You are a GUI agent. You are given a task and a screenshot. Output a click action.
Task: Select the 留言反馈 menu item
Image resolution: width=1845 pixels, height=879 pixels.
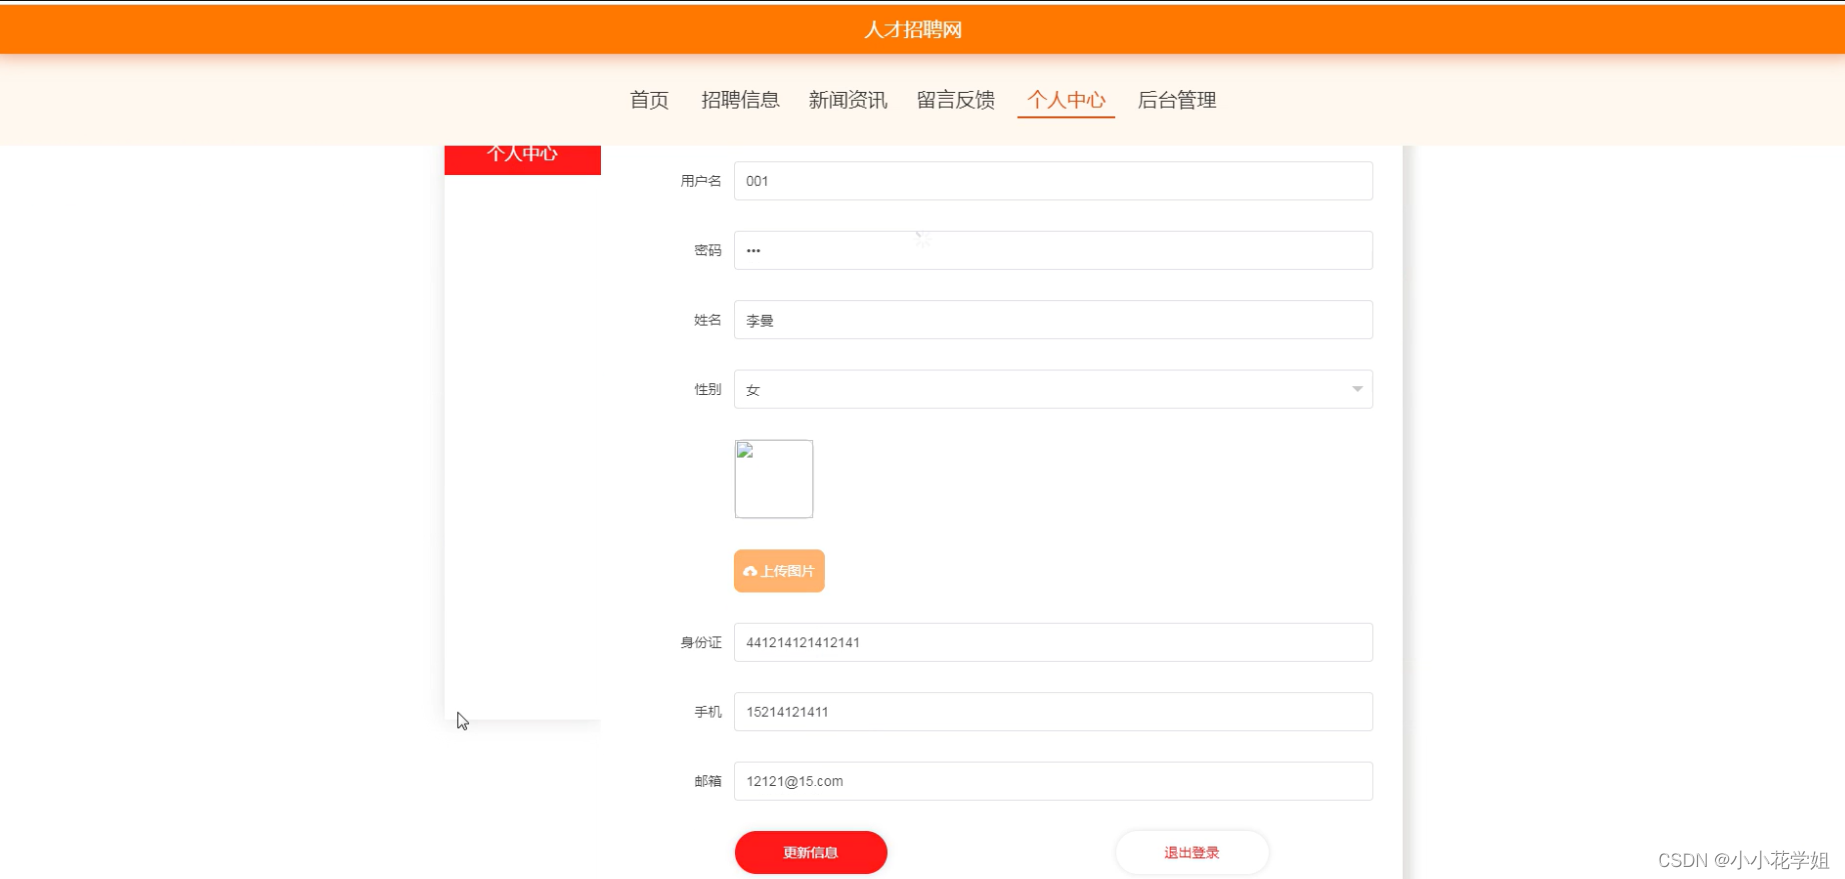coord(956,100)
